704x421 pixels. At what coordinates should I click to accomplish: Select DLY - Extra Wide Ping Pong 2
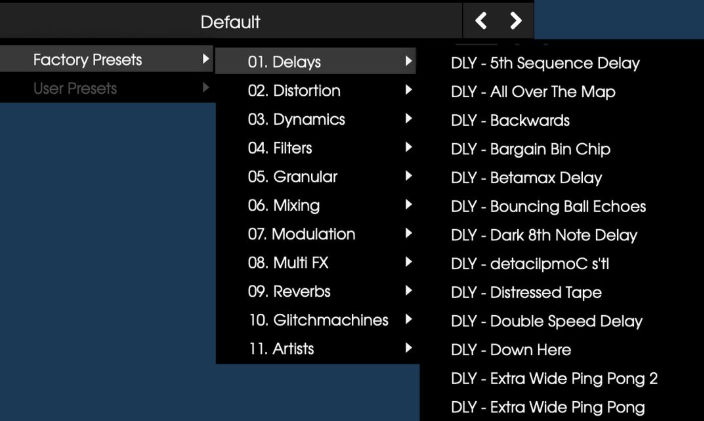tap(553, 378)
